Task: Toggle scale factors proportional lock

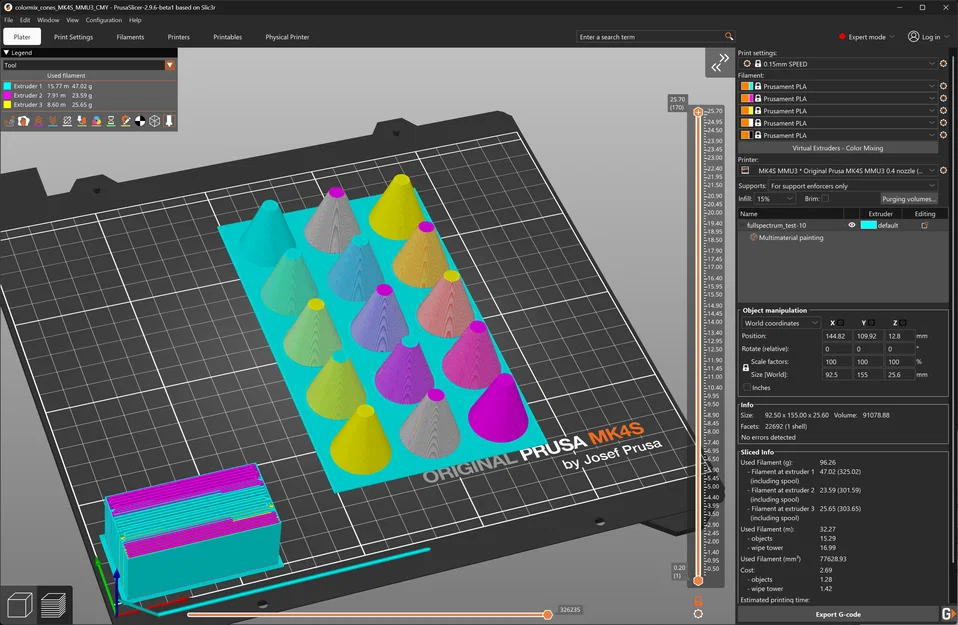Action: click(745, 368)
